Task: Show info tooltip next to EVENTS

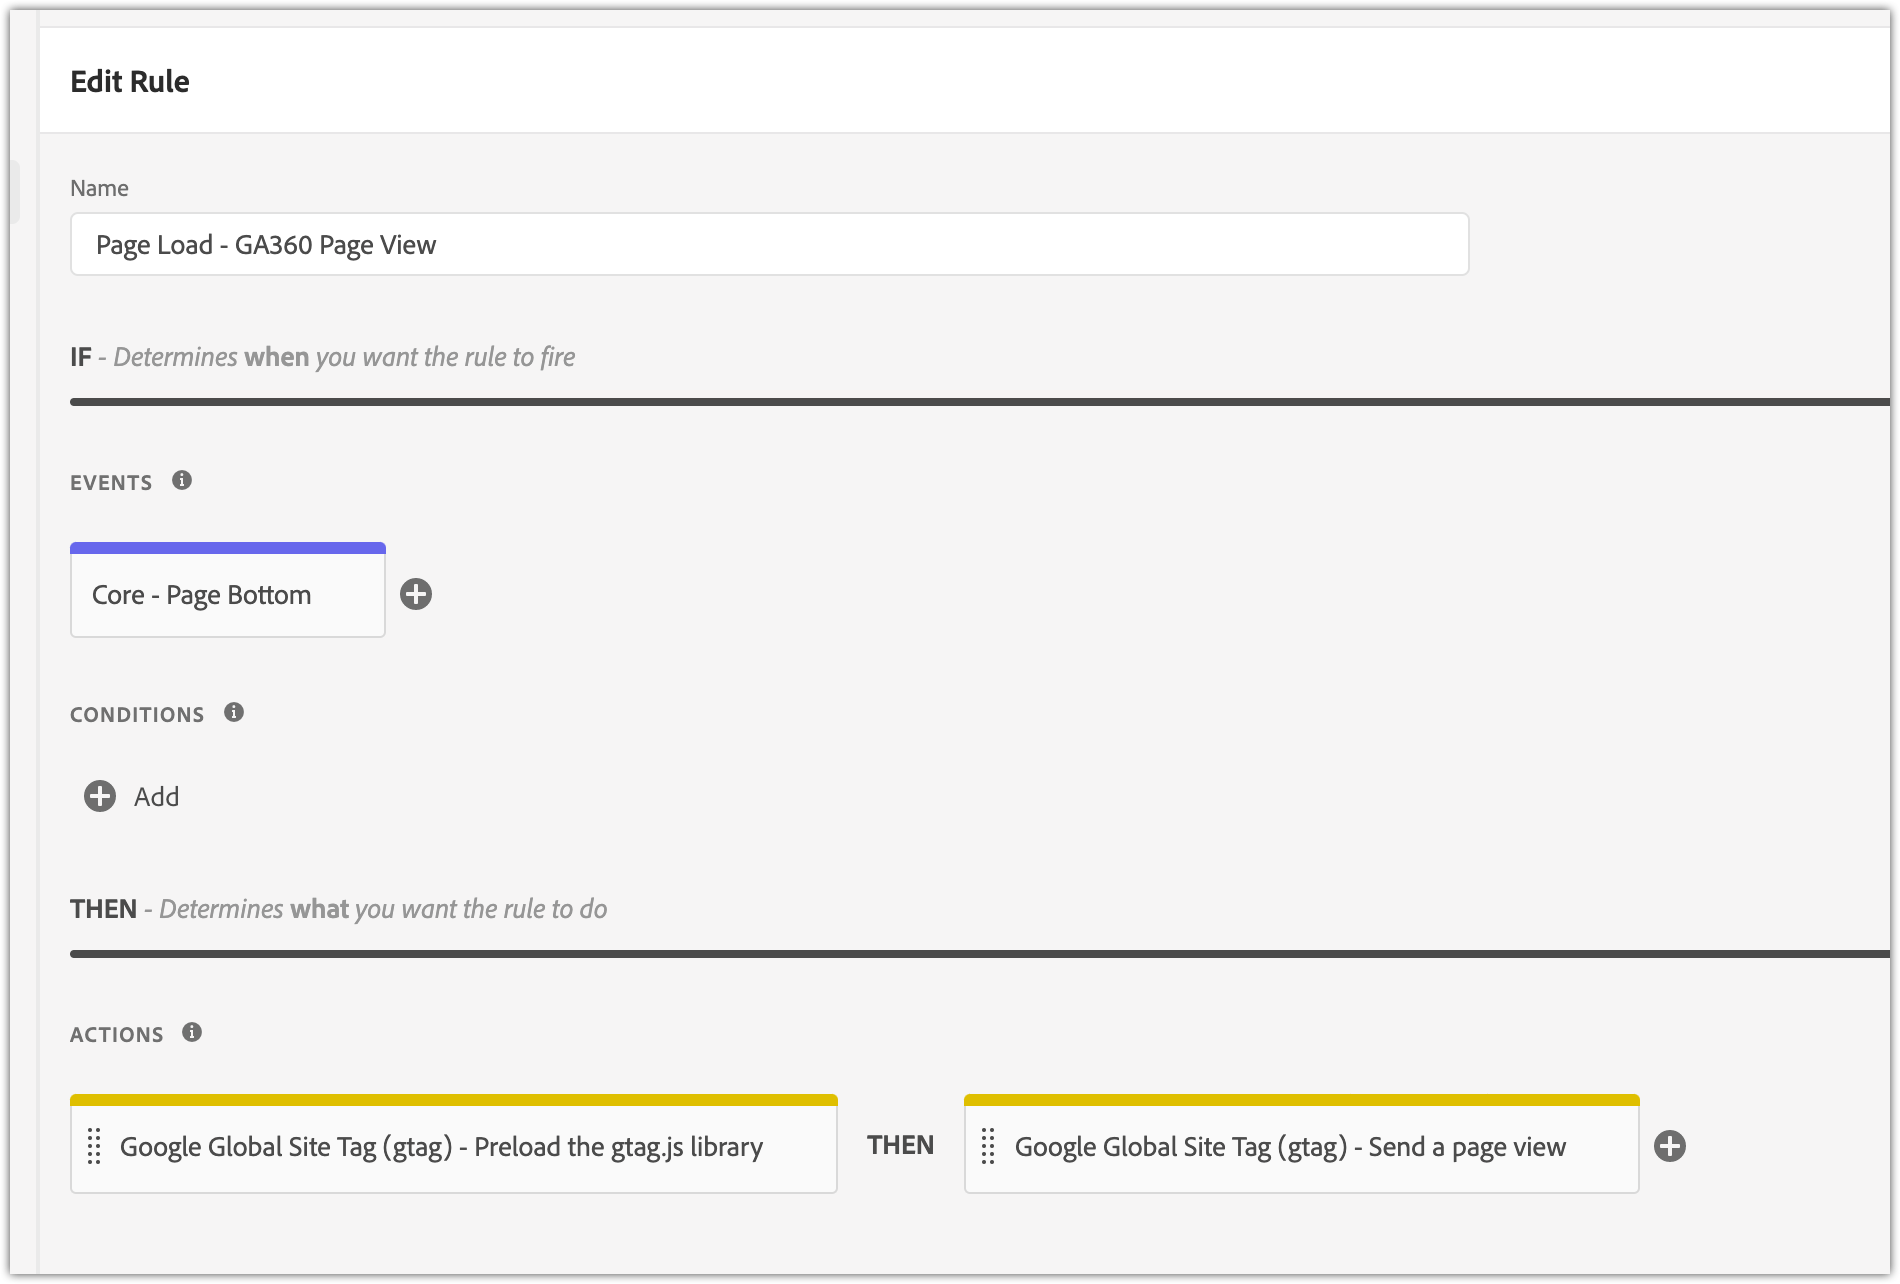Action: coord(182,480)
